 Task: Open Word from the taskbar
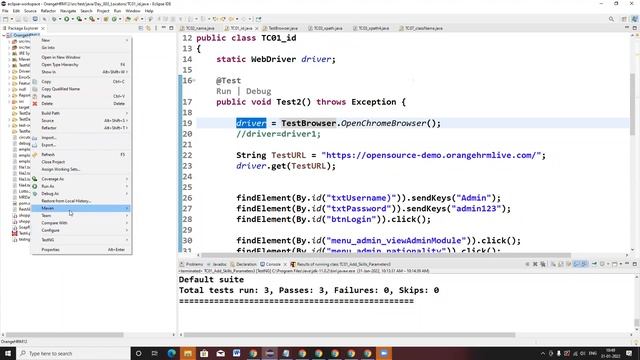click(x=237, y=353)
